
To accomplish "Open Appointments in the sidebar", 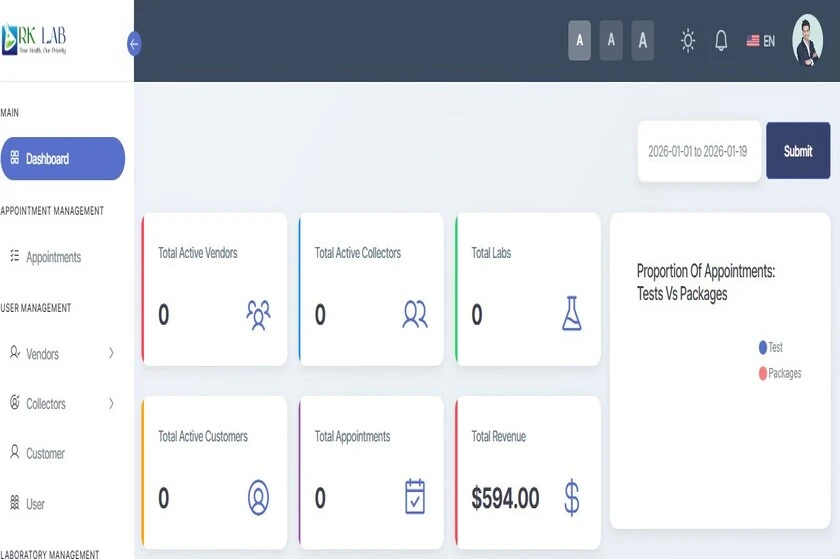I will (53, 257).
